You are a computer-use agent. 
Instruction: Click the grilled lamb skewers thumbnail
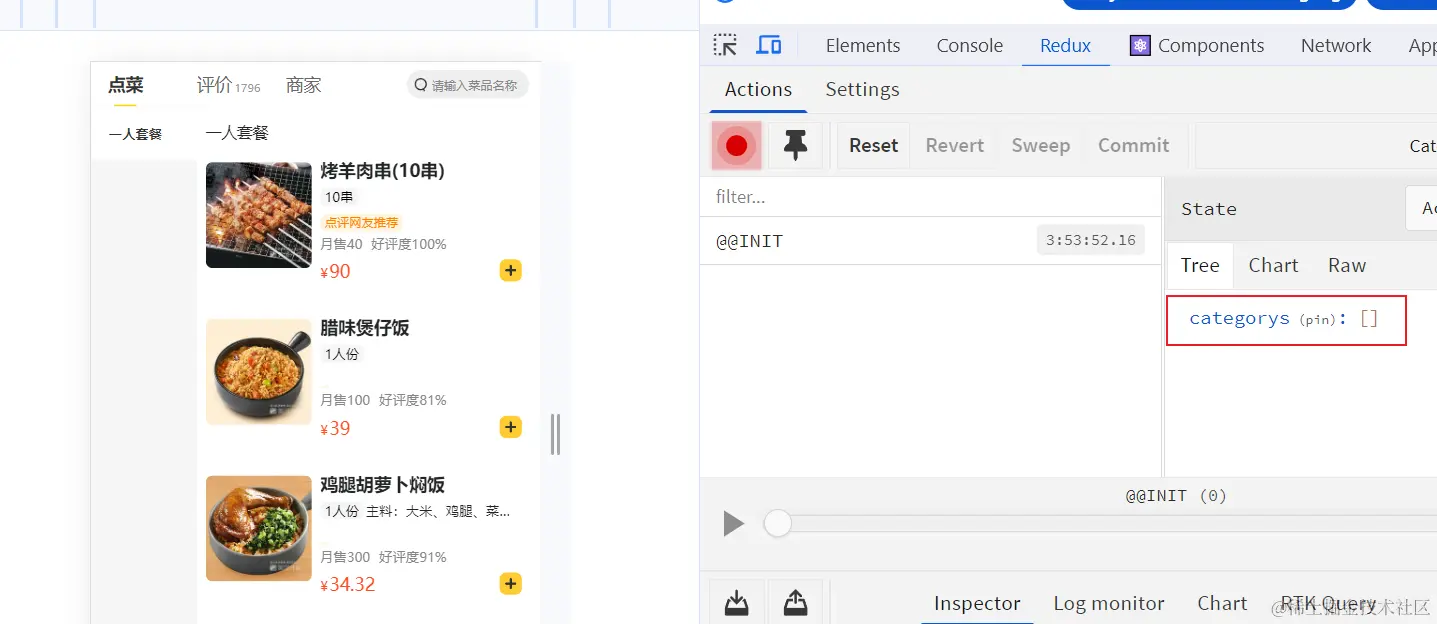click(x=258, y=215)
